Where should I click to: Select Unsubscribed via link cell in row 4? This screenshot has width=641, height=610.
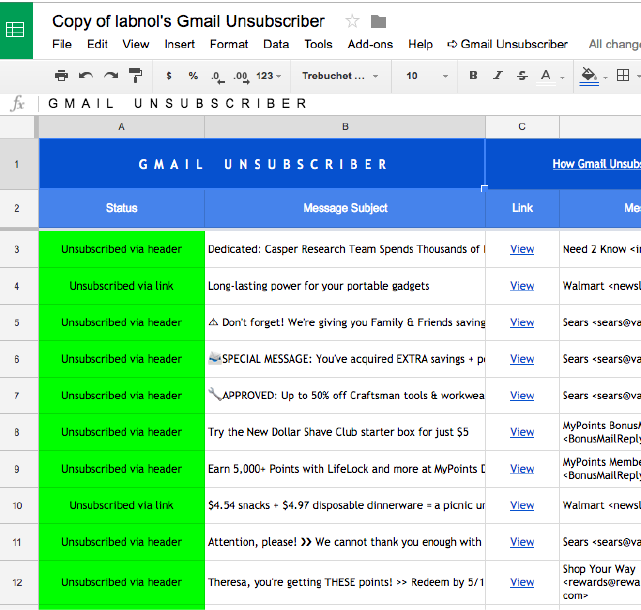pos(121,286)
